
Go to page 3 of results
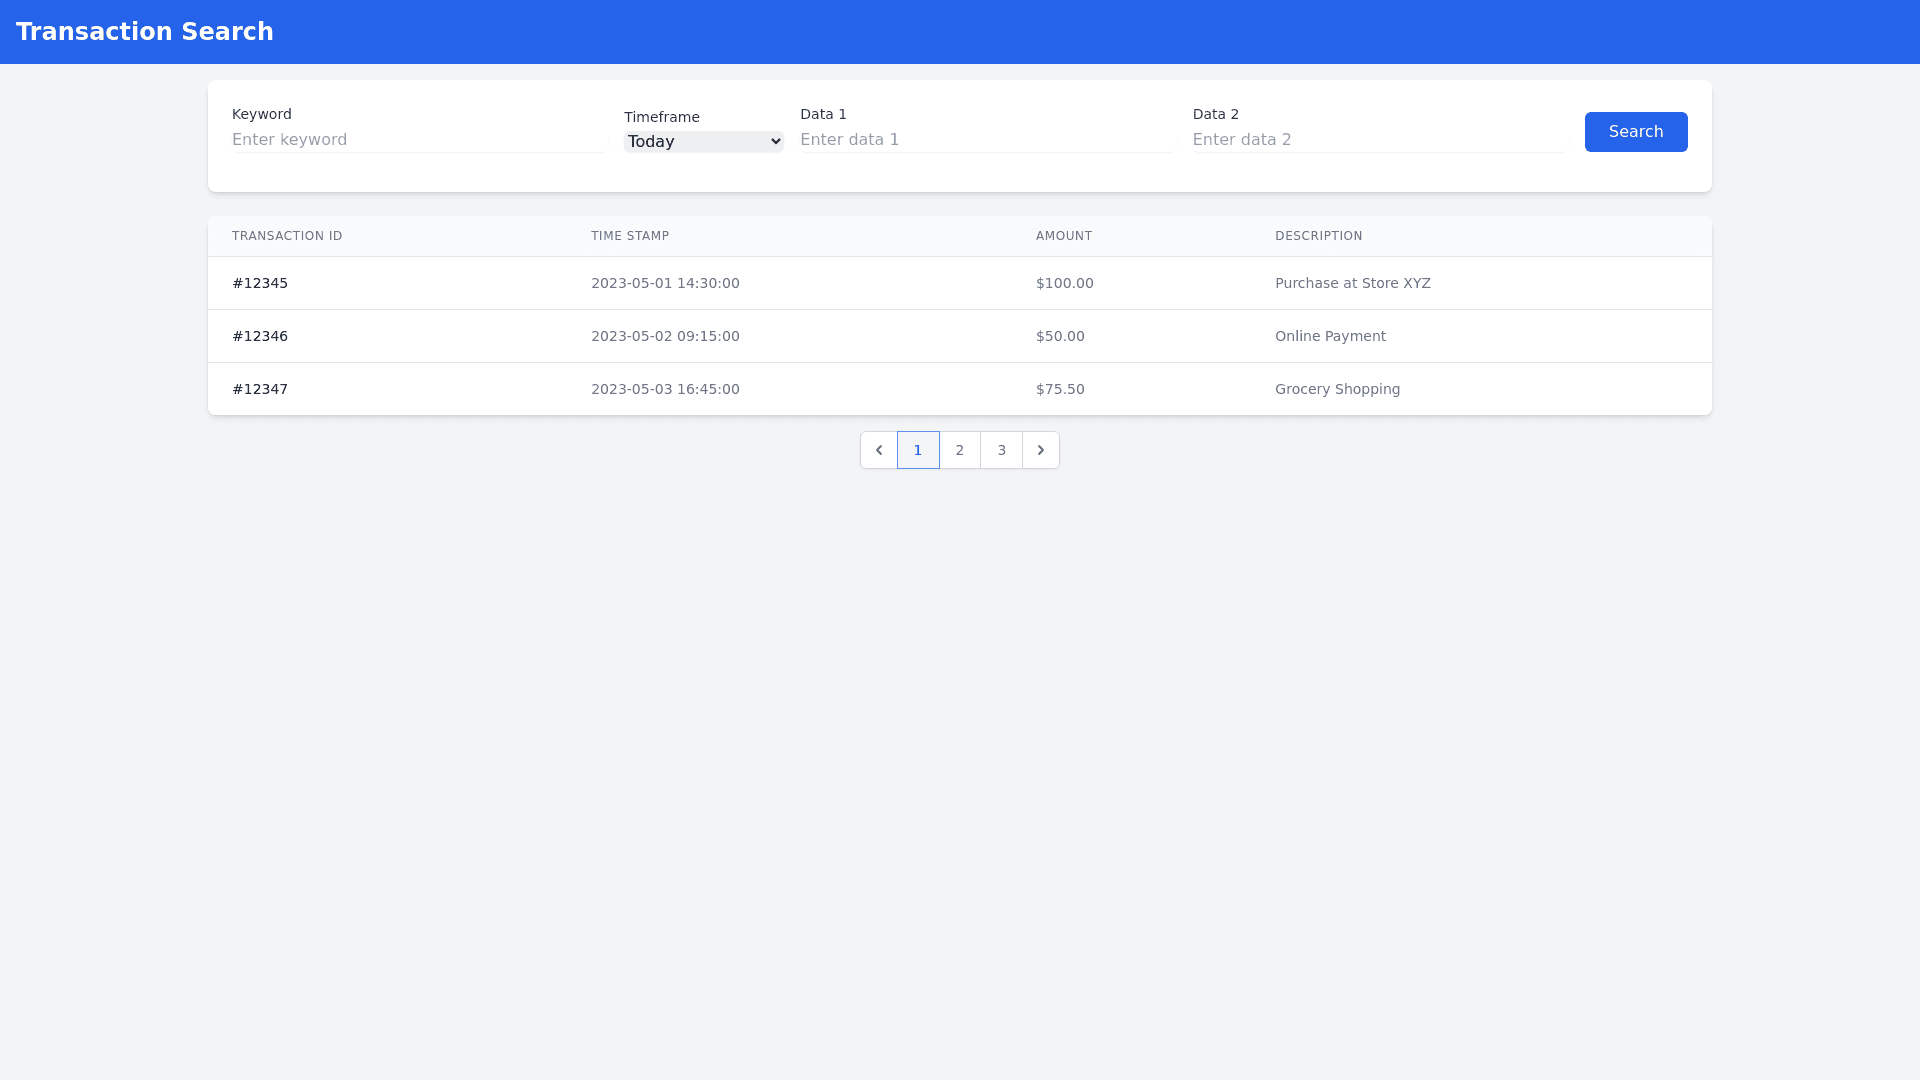coord(1001,450)
